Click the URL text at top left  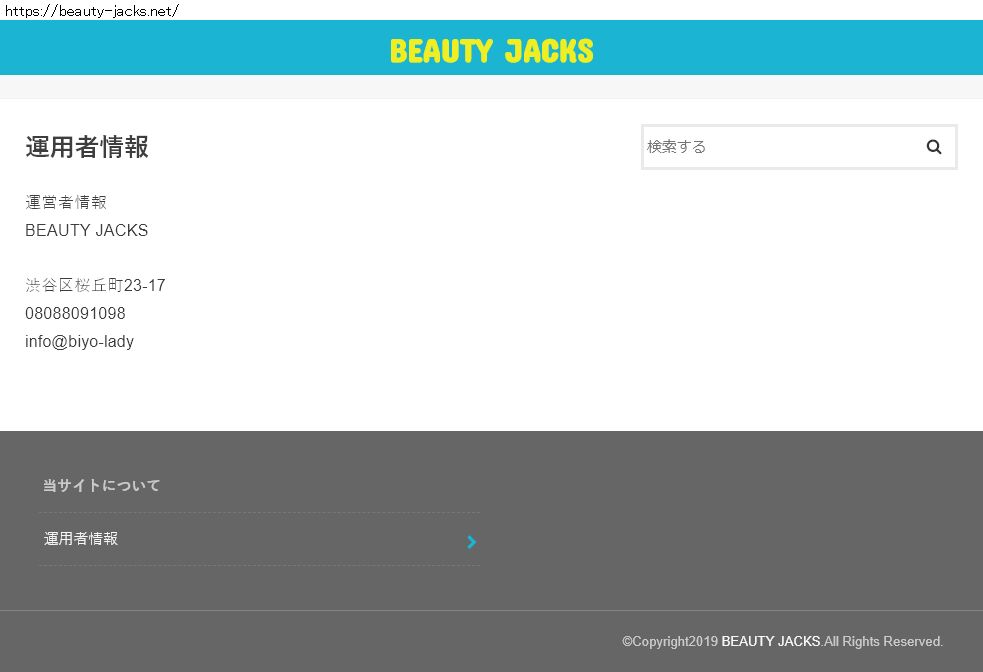(x=91, y=11)
